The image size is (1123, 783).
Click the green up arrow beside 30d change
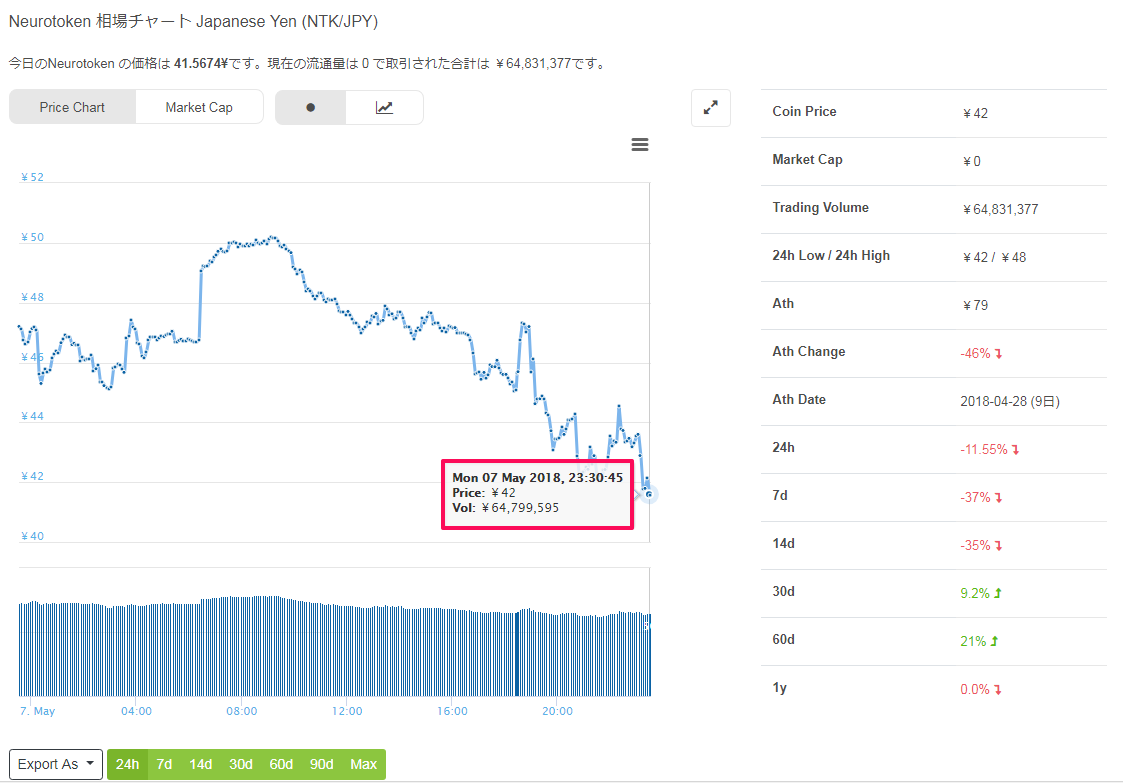(998, 593)
